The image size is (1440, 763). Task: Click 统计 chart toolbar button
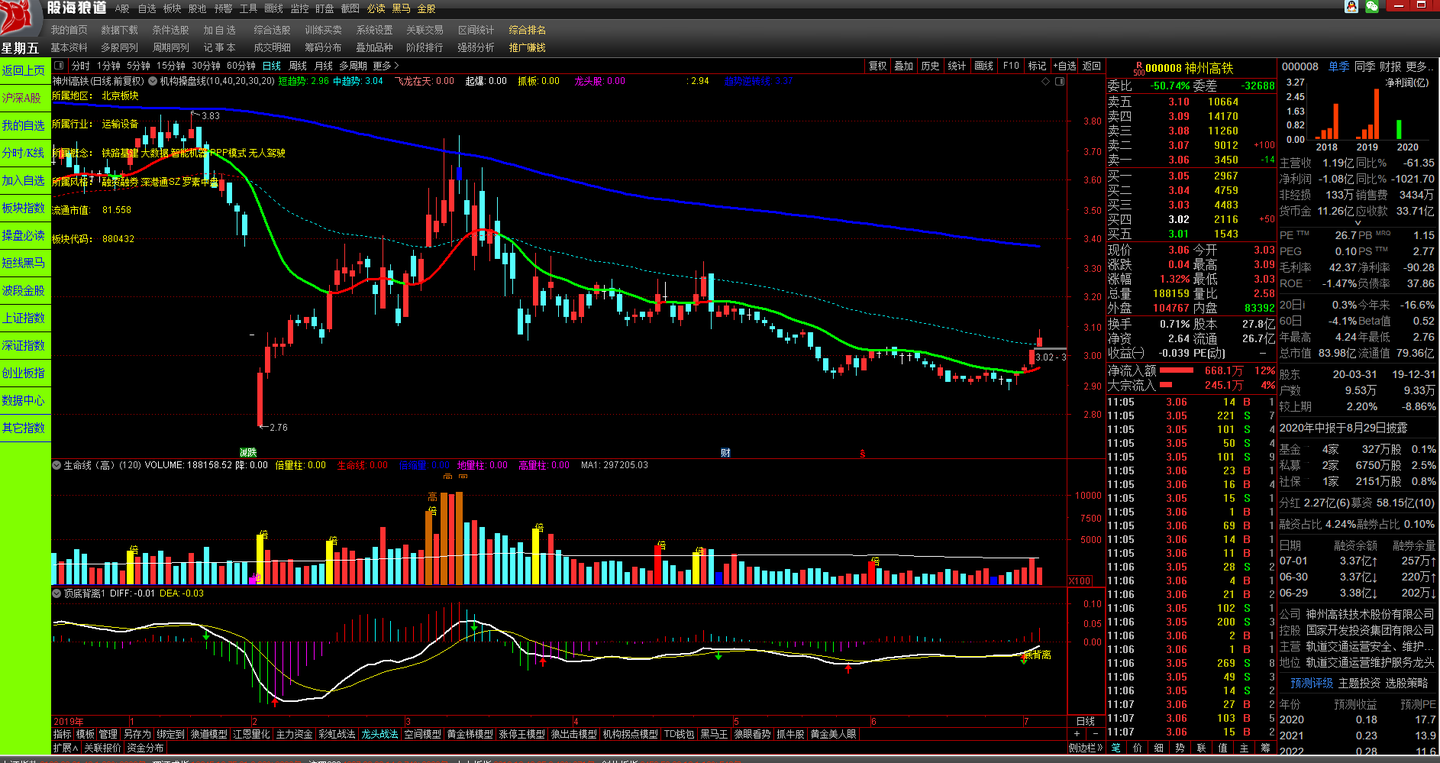point(957,66)
